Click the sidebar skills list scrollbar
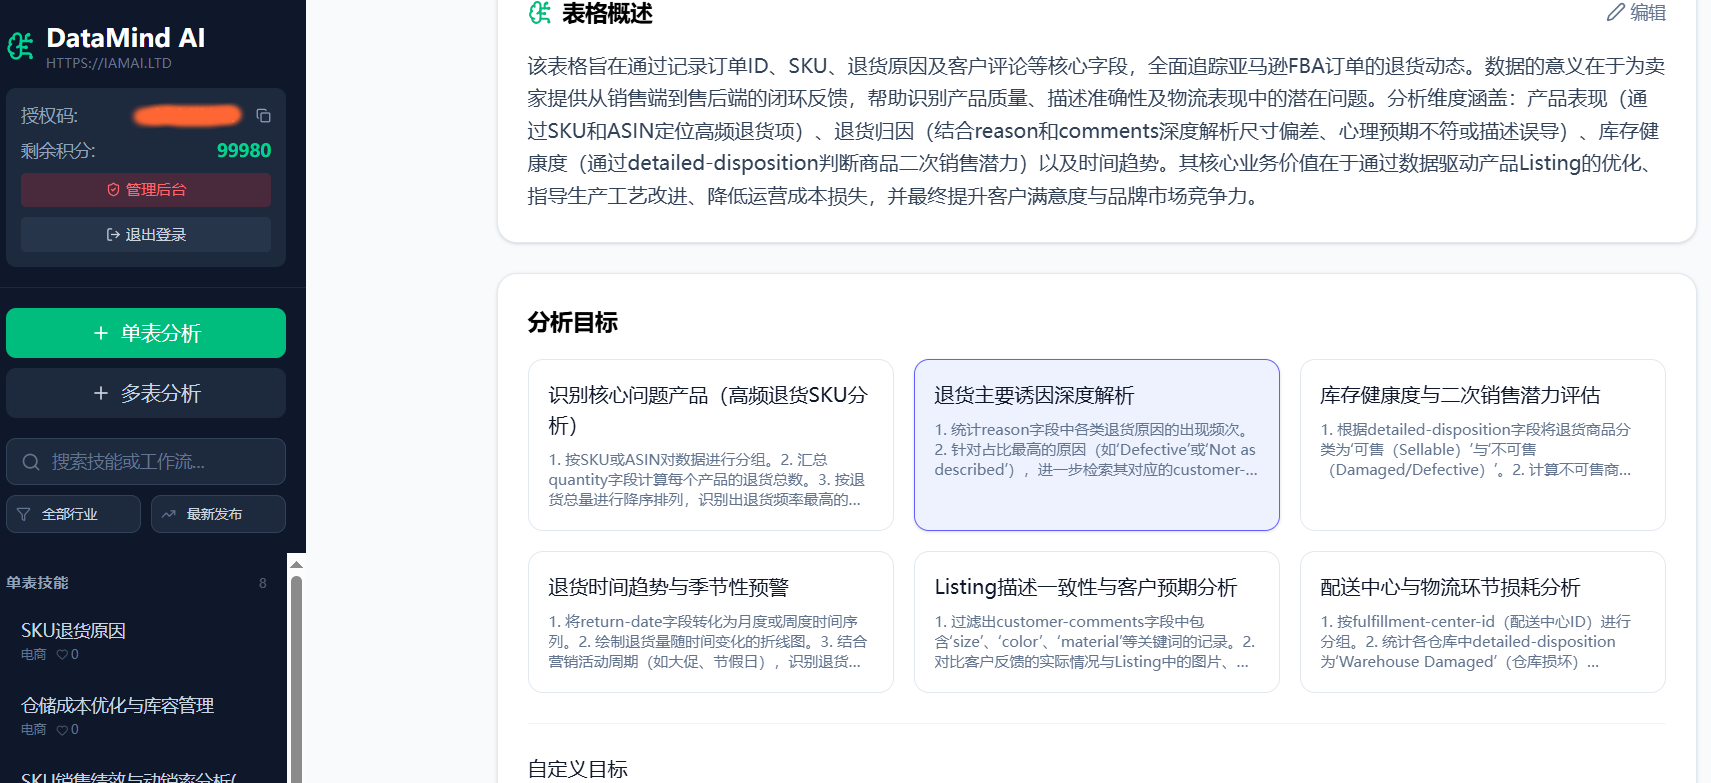Screen dimensions: 1711x783 (296, 680)
